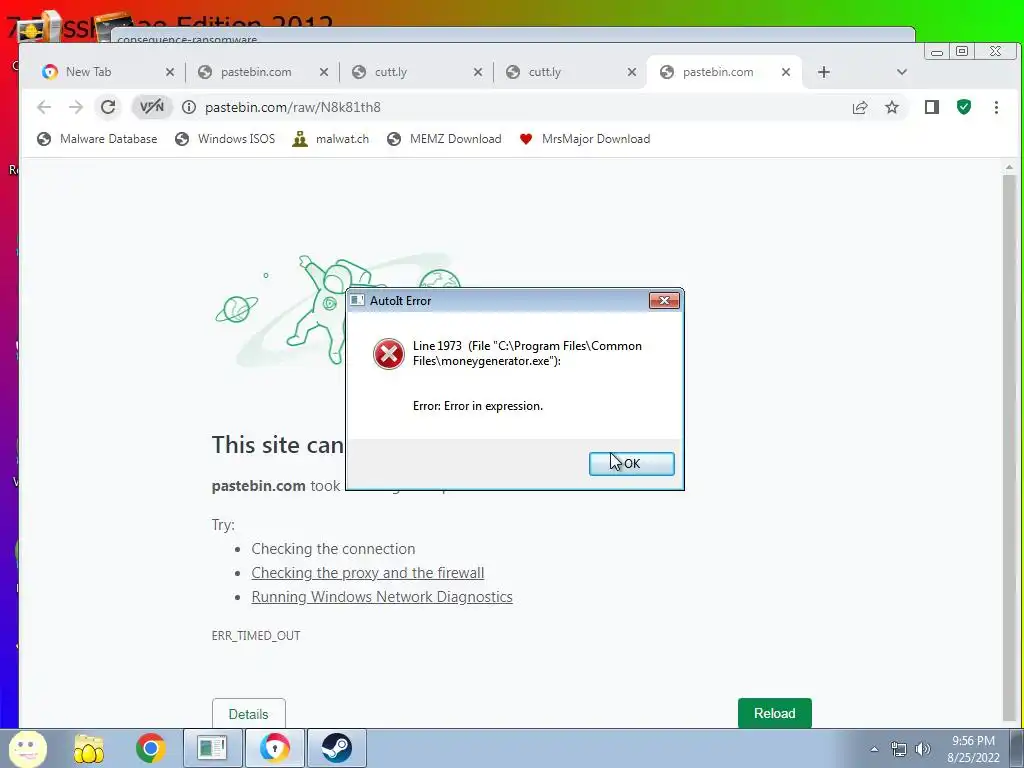
Task: Open the colorful browser taskbar icon
Action: point(275,748)
